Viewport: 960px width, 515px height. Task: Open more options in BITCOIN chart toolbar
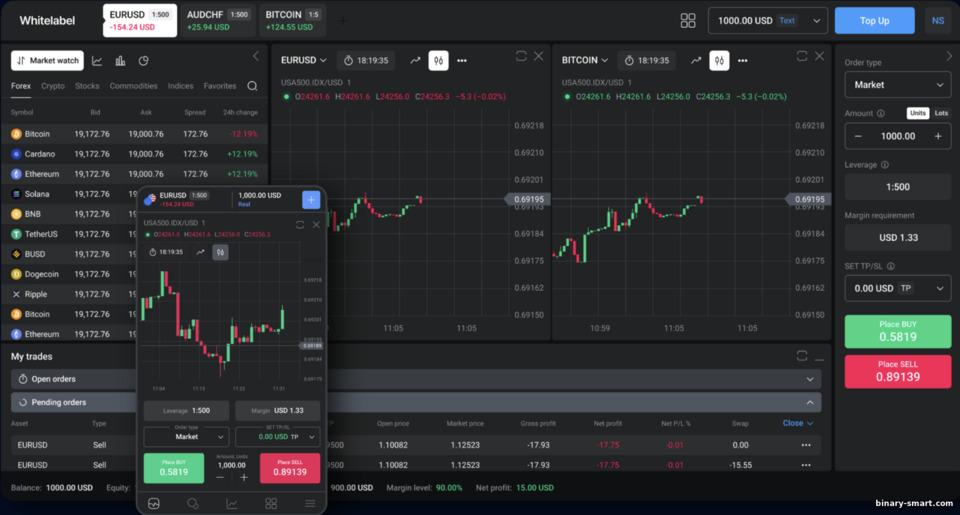(x=743, y=61)
